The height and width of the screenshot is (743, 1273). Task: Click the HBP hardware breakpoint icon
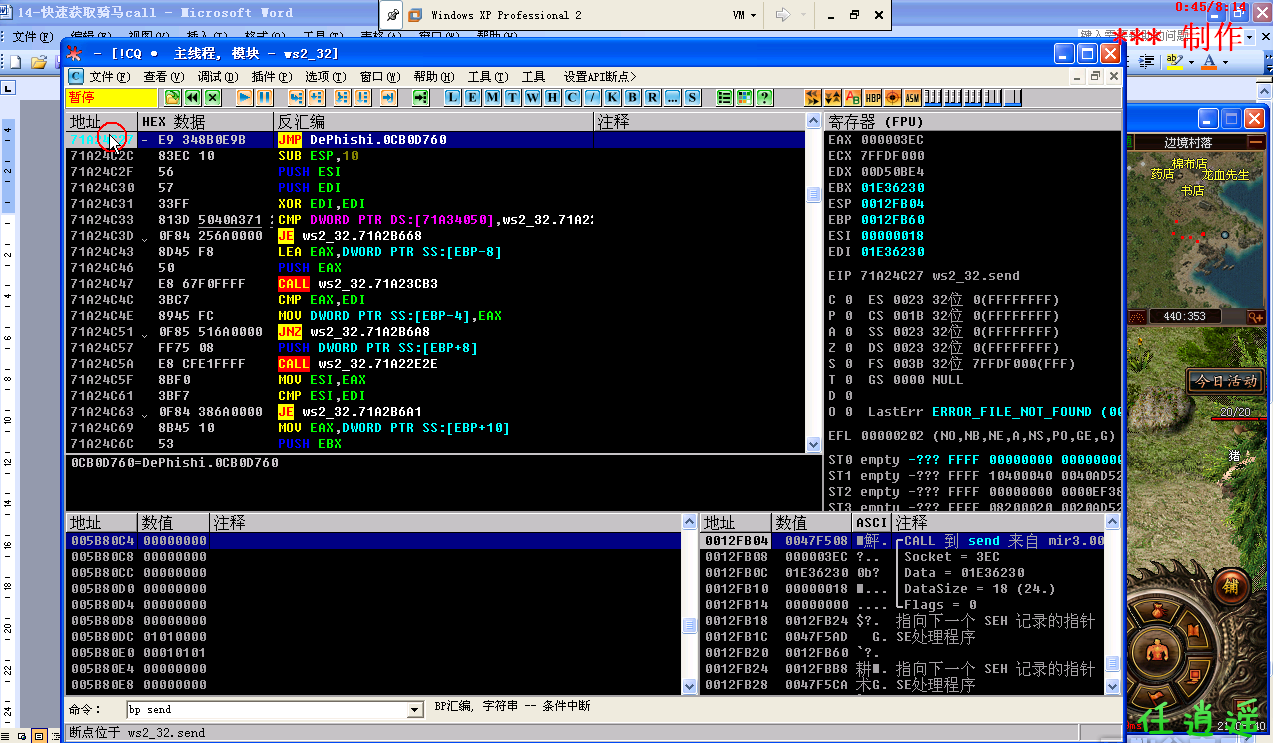tap(873, 97)
